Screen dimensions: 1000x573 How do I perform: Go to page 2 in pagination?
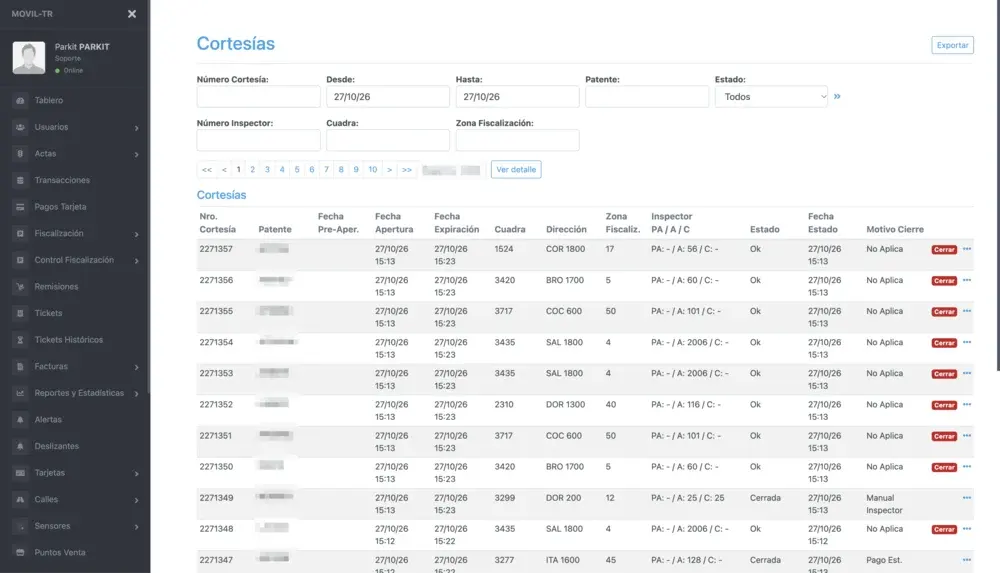point(253,170)
